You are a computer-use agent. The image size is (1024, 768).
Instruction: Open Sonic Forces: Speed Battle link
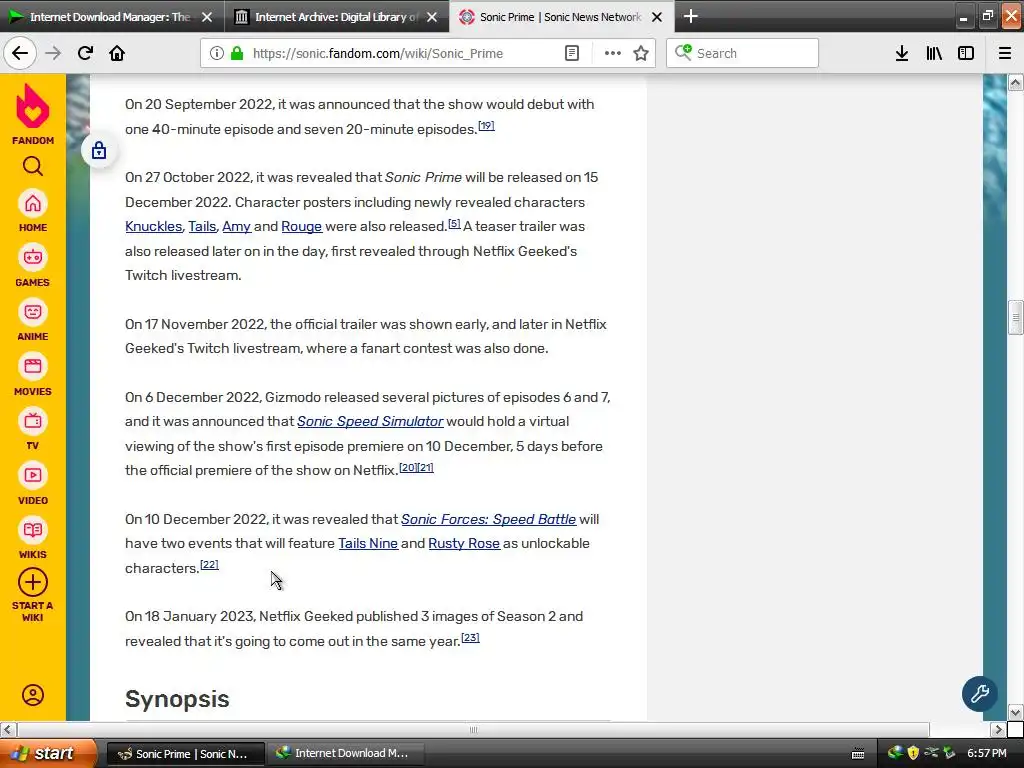point(488,519)
